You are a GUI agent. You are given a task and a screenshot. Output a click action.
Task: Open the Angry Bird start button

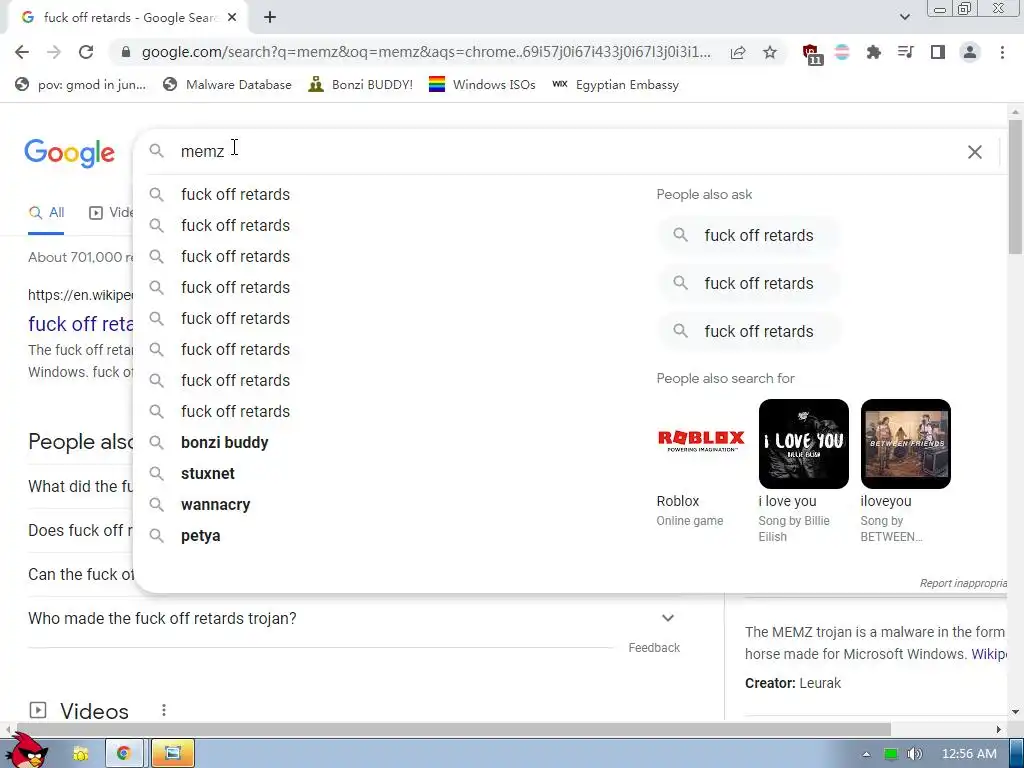coord(27,750)
